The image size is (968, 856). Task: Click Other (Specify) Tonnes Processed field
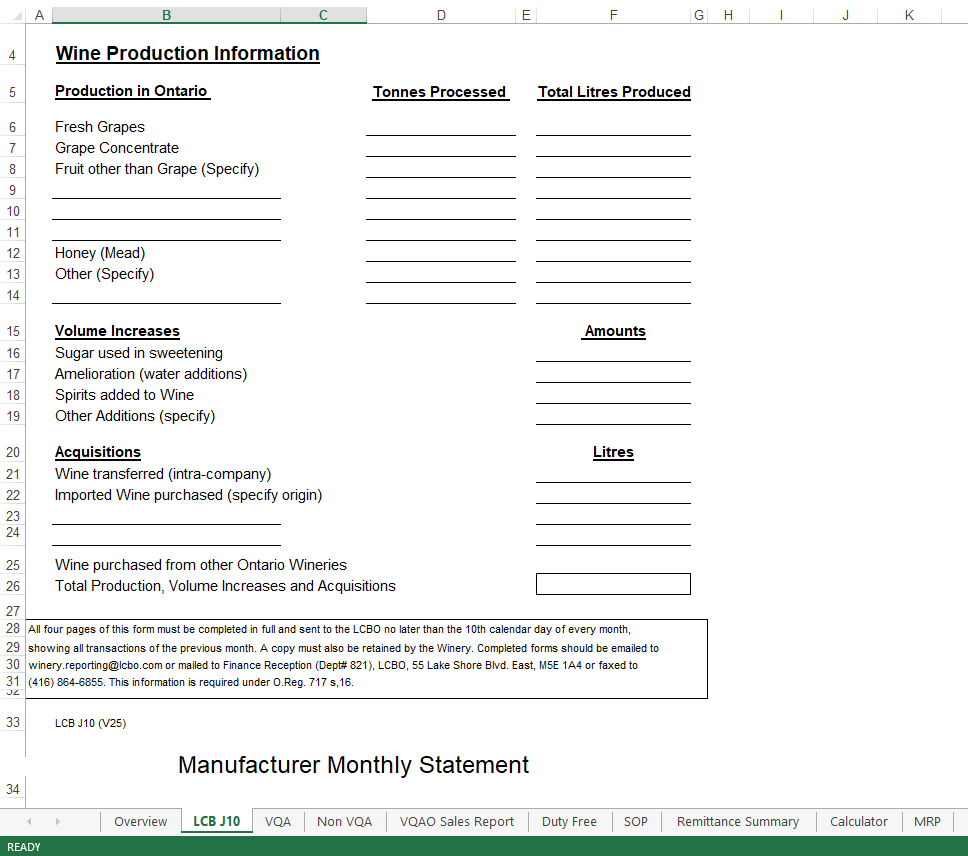tap(441, 273)
